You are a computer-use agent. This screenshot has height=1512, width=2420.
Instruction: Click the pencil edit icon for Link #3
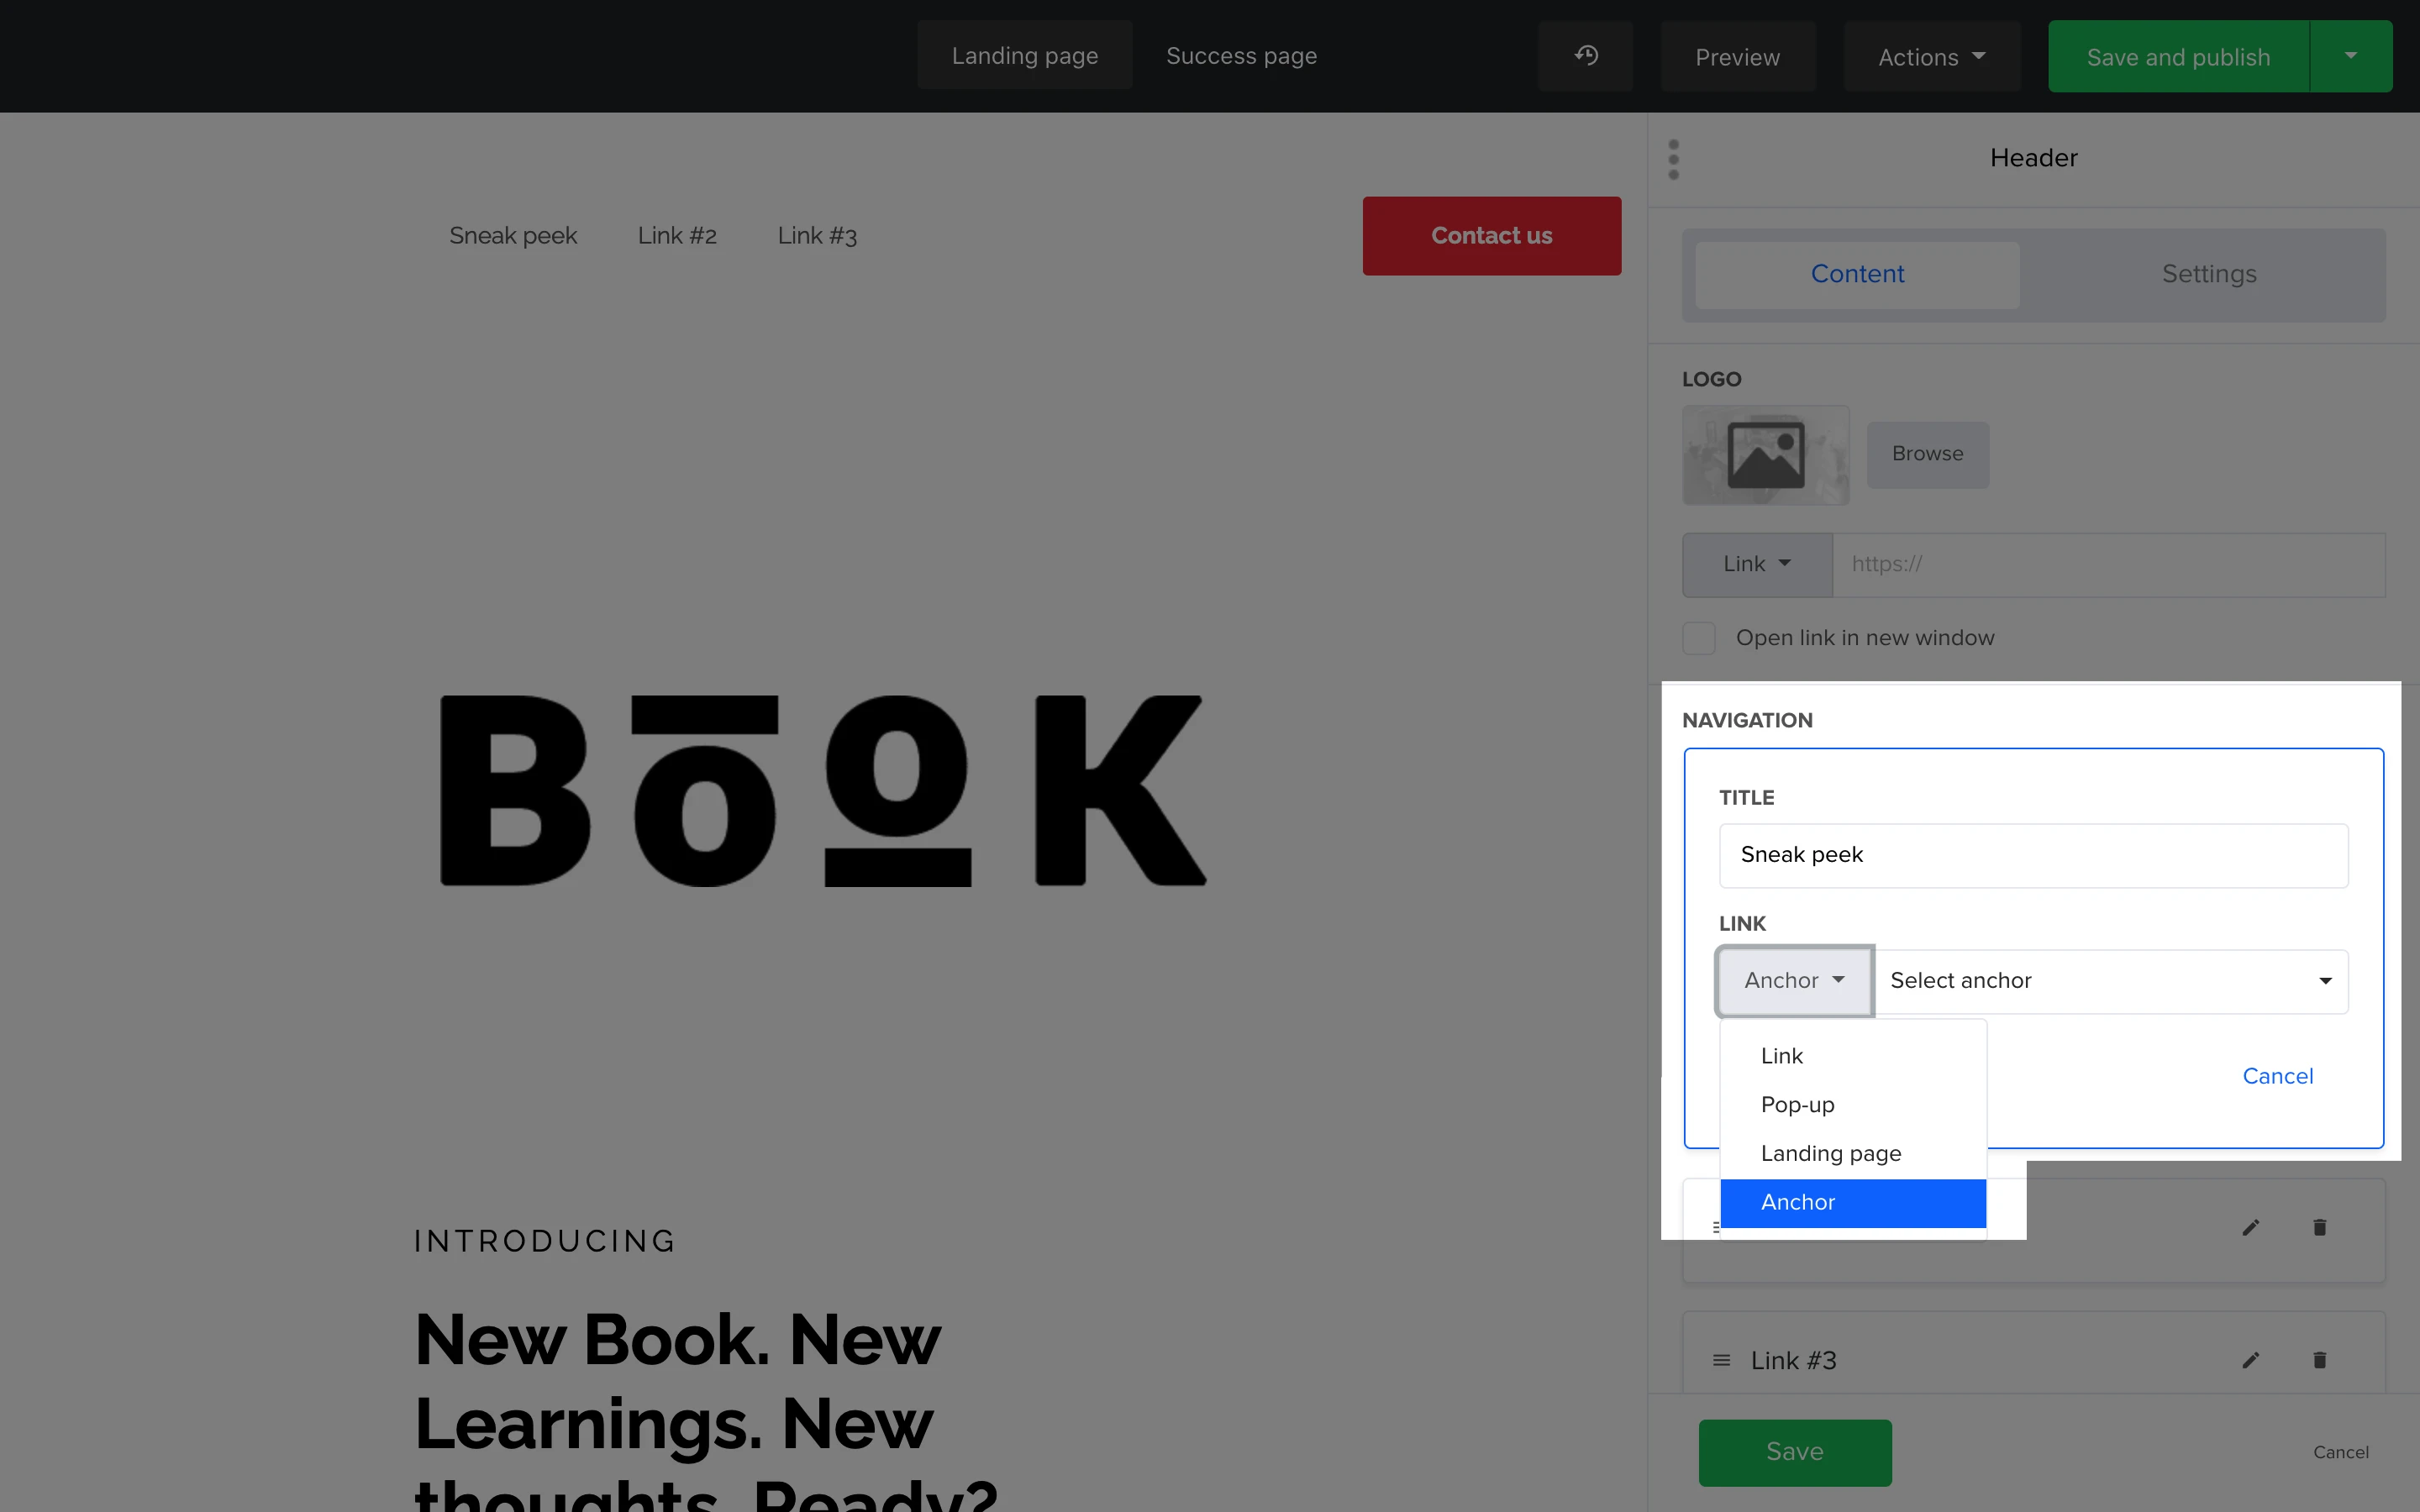click(2250, 1360)
